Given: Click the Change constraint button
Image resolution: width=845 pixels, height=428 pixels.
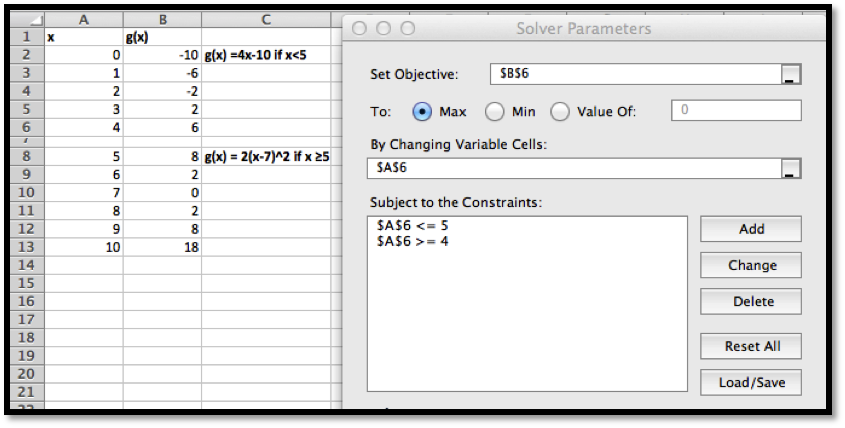Looking at the screenshot, I should tap(751, 265).
